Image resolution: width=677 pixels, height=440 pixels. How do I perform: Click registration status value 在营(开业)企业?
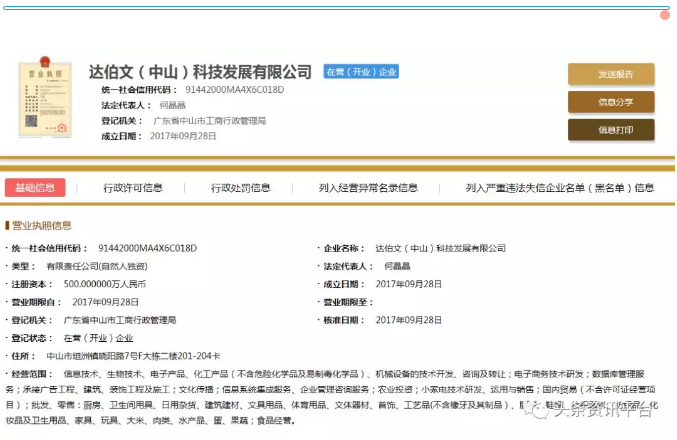(98, 338)
